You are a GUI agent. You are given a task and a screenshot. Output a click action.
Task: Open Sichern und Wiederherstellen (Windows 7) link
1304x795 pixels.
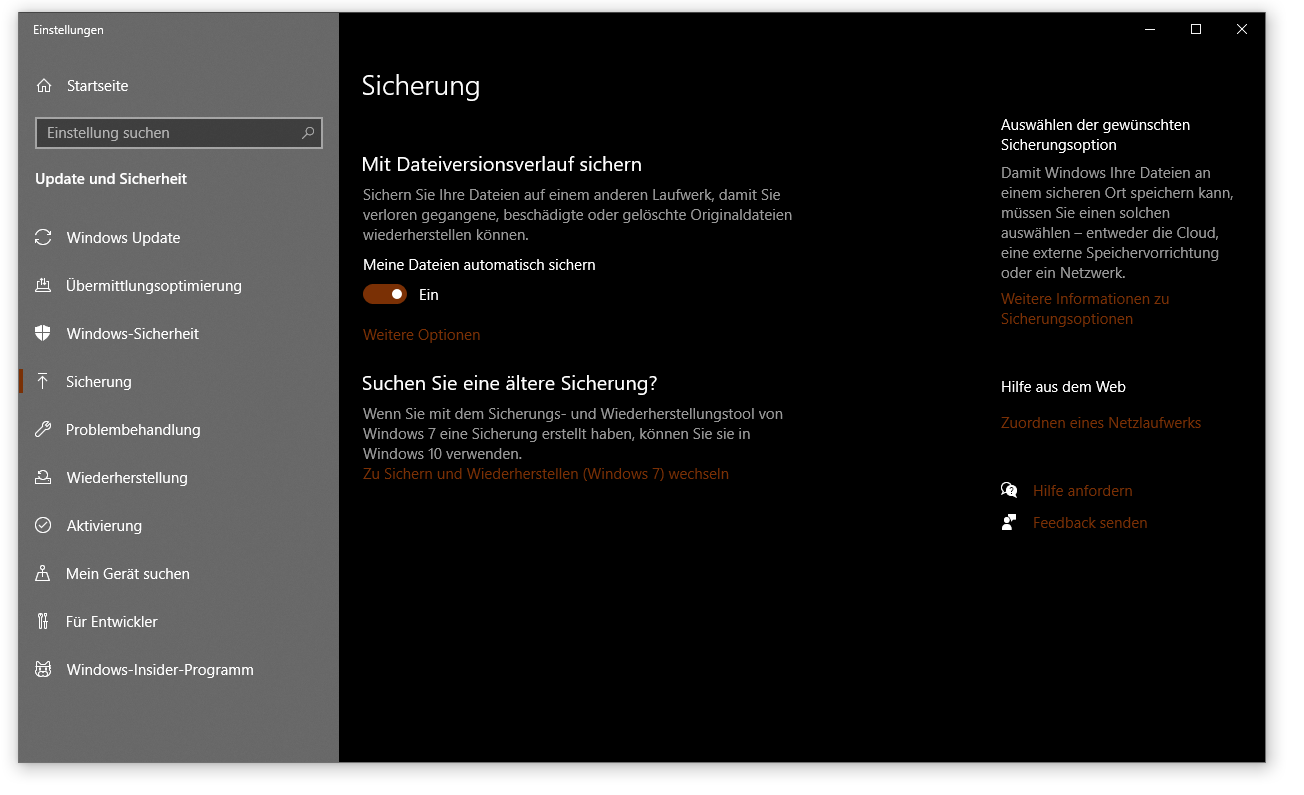click(x=546, y=474)
